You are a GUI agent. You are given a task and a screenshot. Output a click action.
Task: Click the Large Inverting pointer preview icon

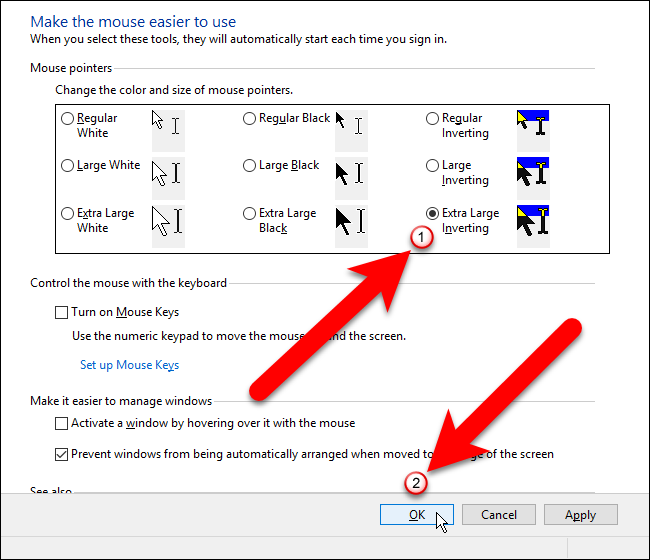pyautogui.click(x=532, y=173)
